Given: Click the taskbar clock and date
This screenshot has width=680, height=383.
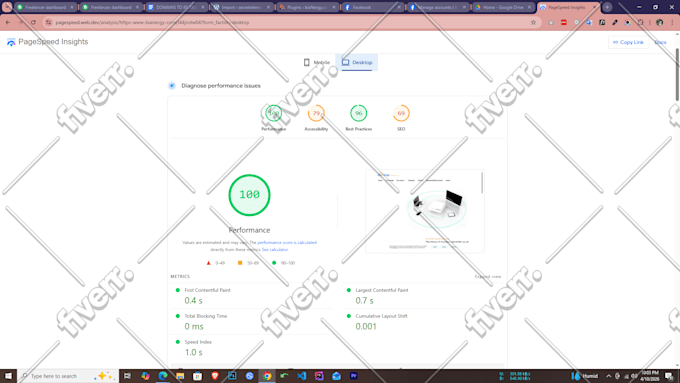Looking at the screenshot, I should [650, 376].
